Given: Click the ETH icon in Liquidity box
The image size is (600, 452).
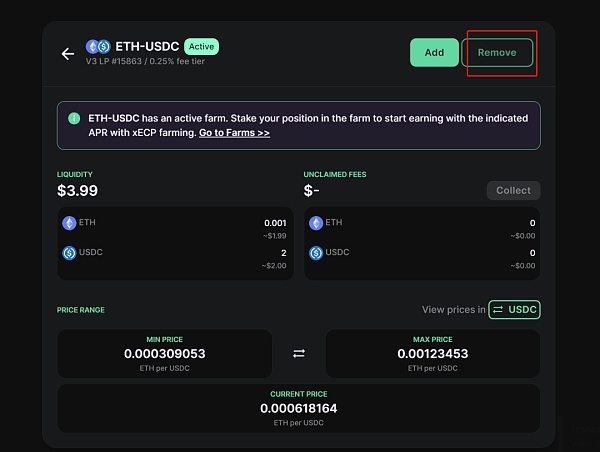Looking at the screenshot, I should click(x=69, y=223).
